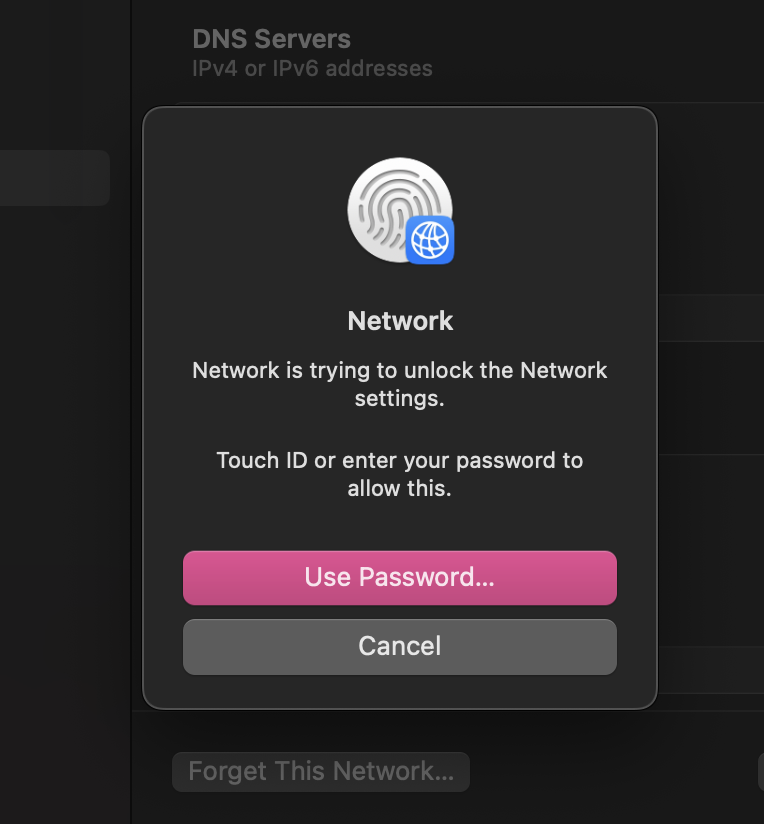
Task: Click the bold Network dialog title
Action: click(400, 321)
